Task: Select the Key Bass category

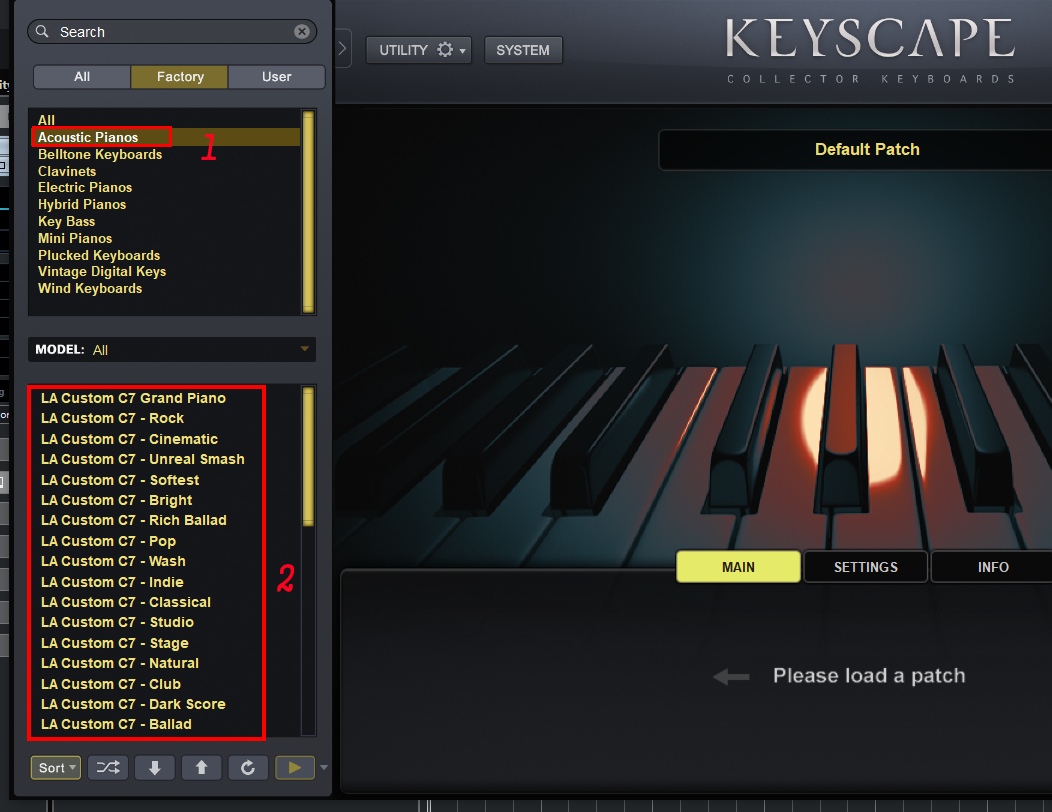Action: 66,221
